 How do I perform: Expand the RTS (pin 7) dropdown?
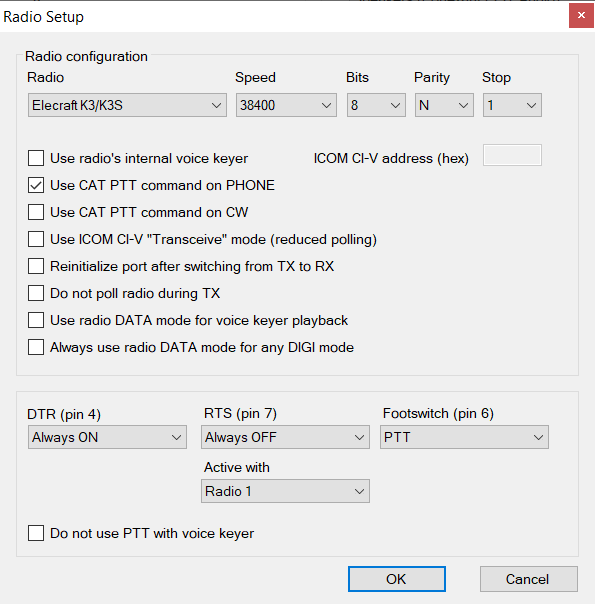click(285, 437)
